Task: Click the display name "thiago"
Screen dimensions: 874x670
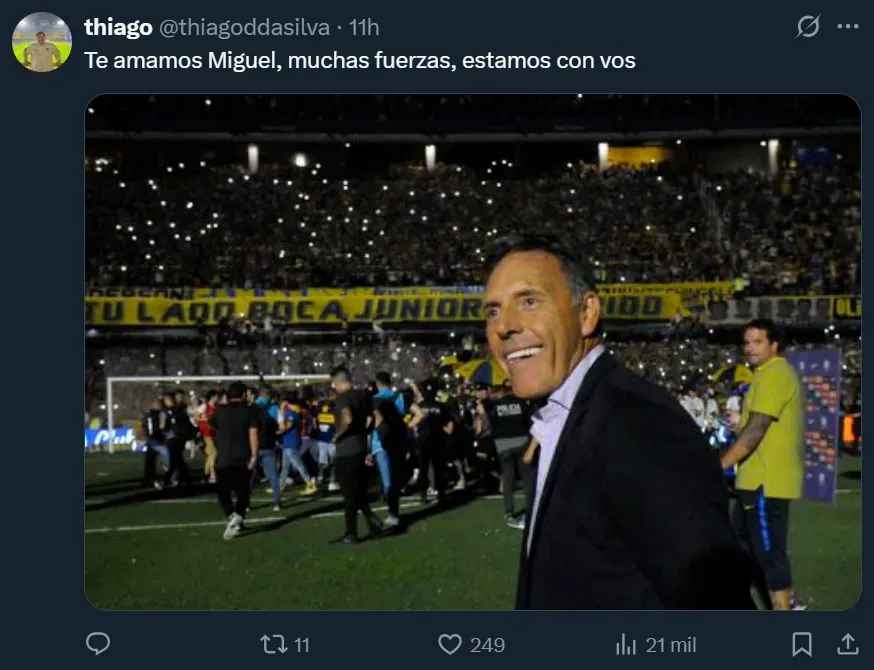Action: [116, 27]
